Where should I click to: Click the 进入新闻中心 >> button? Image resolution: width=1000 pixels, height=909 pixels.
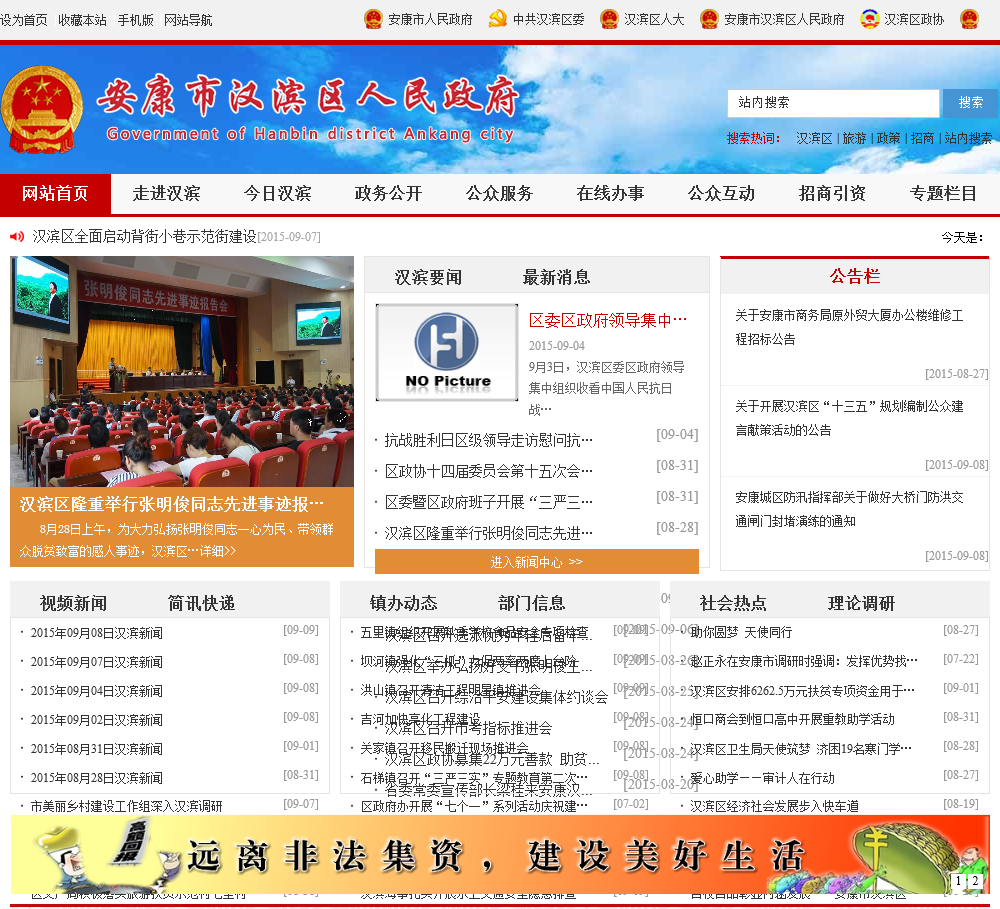(536, 561)
